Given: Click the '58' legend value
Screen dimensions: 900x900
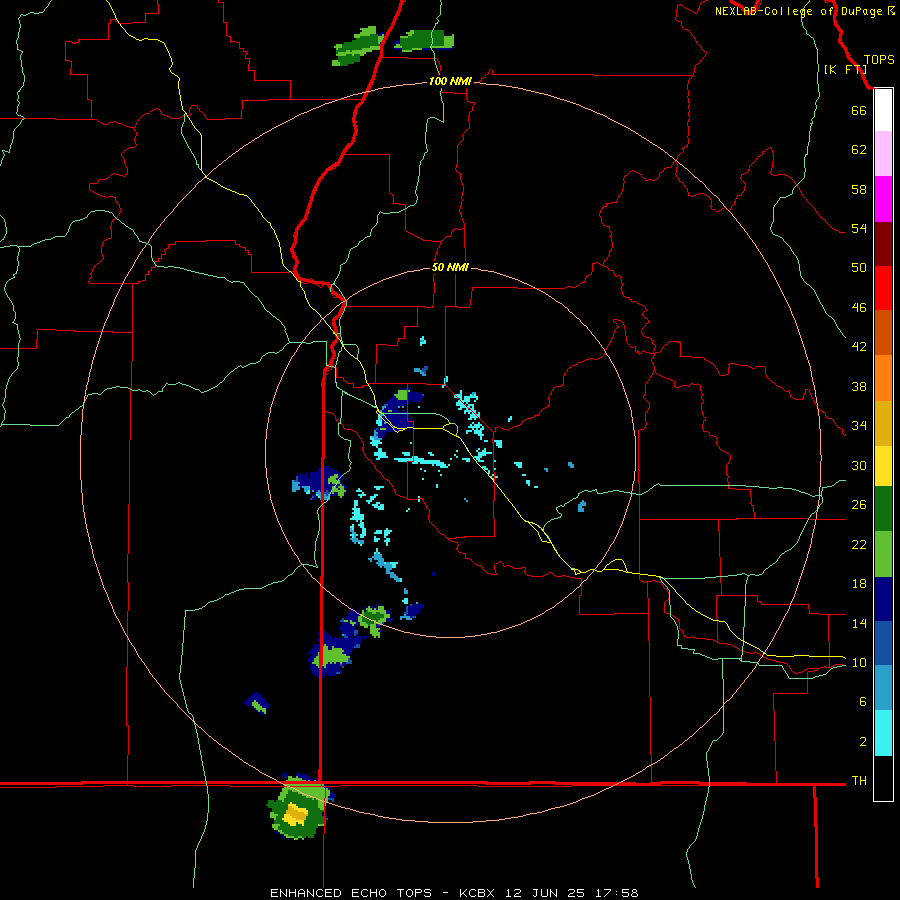Looking at the screenshot, I should tap(859, 189).
